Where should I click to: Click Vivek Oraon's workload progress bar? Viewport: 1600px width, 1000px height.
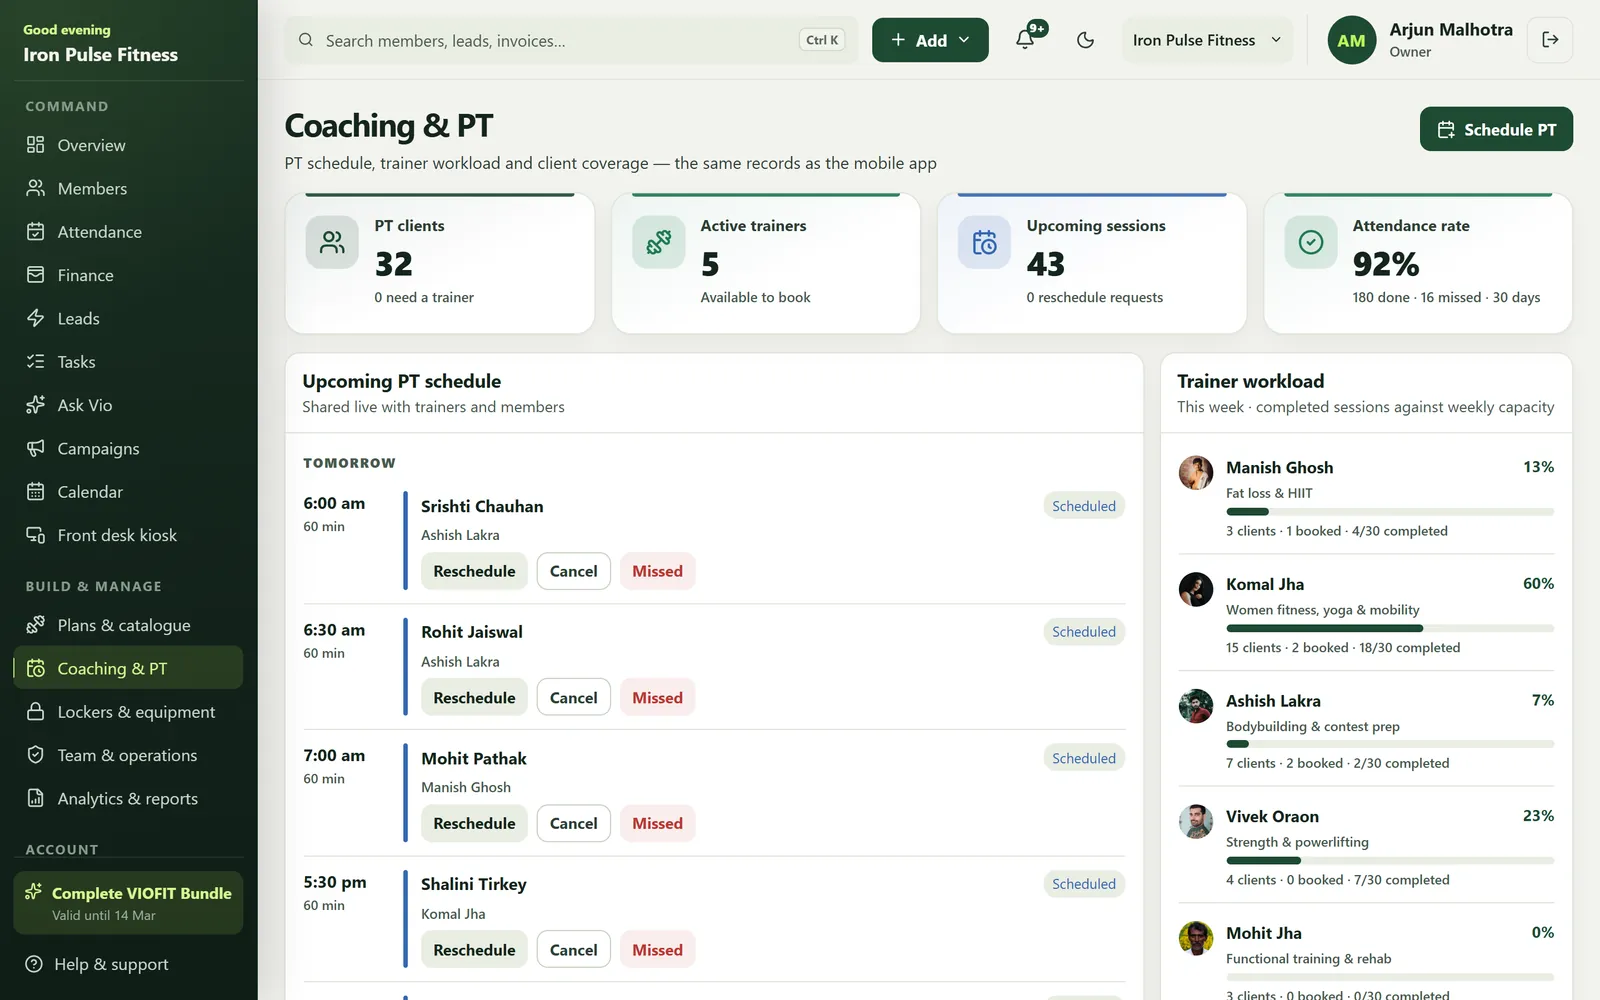tap(1390, 861)
